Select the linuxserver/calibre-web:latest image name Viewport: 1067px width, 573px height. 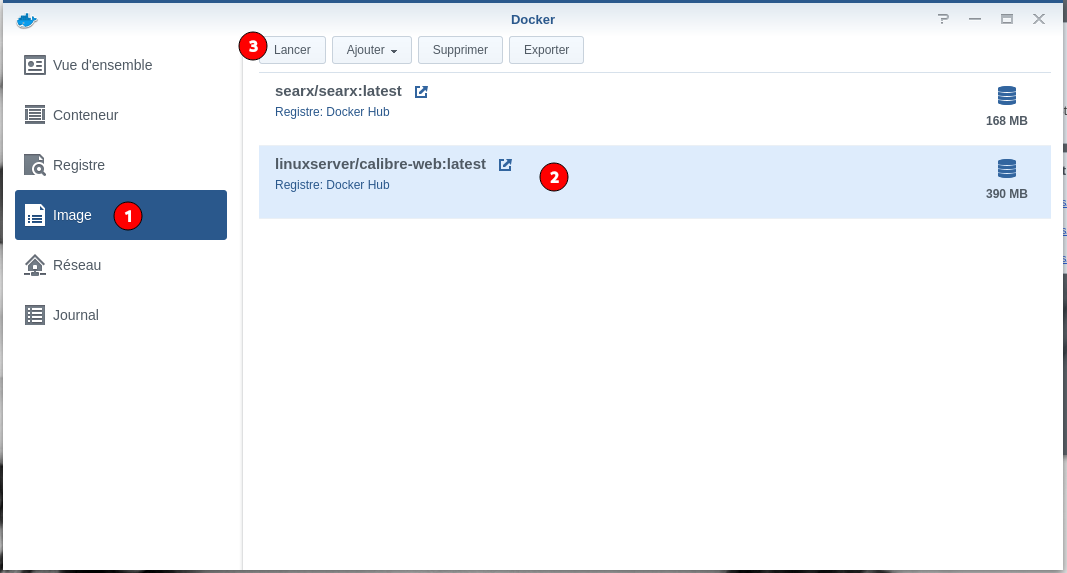[x=380, y=164]
